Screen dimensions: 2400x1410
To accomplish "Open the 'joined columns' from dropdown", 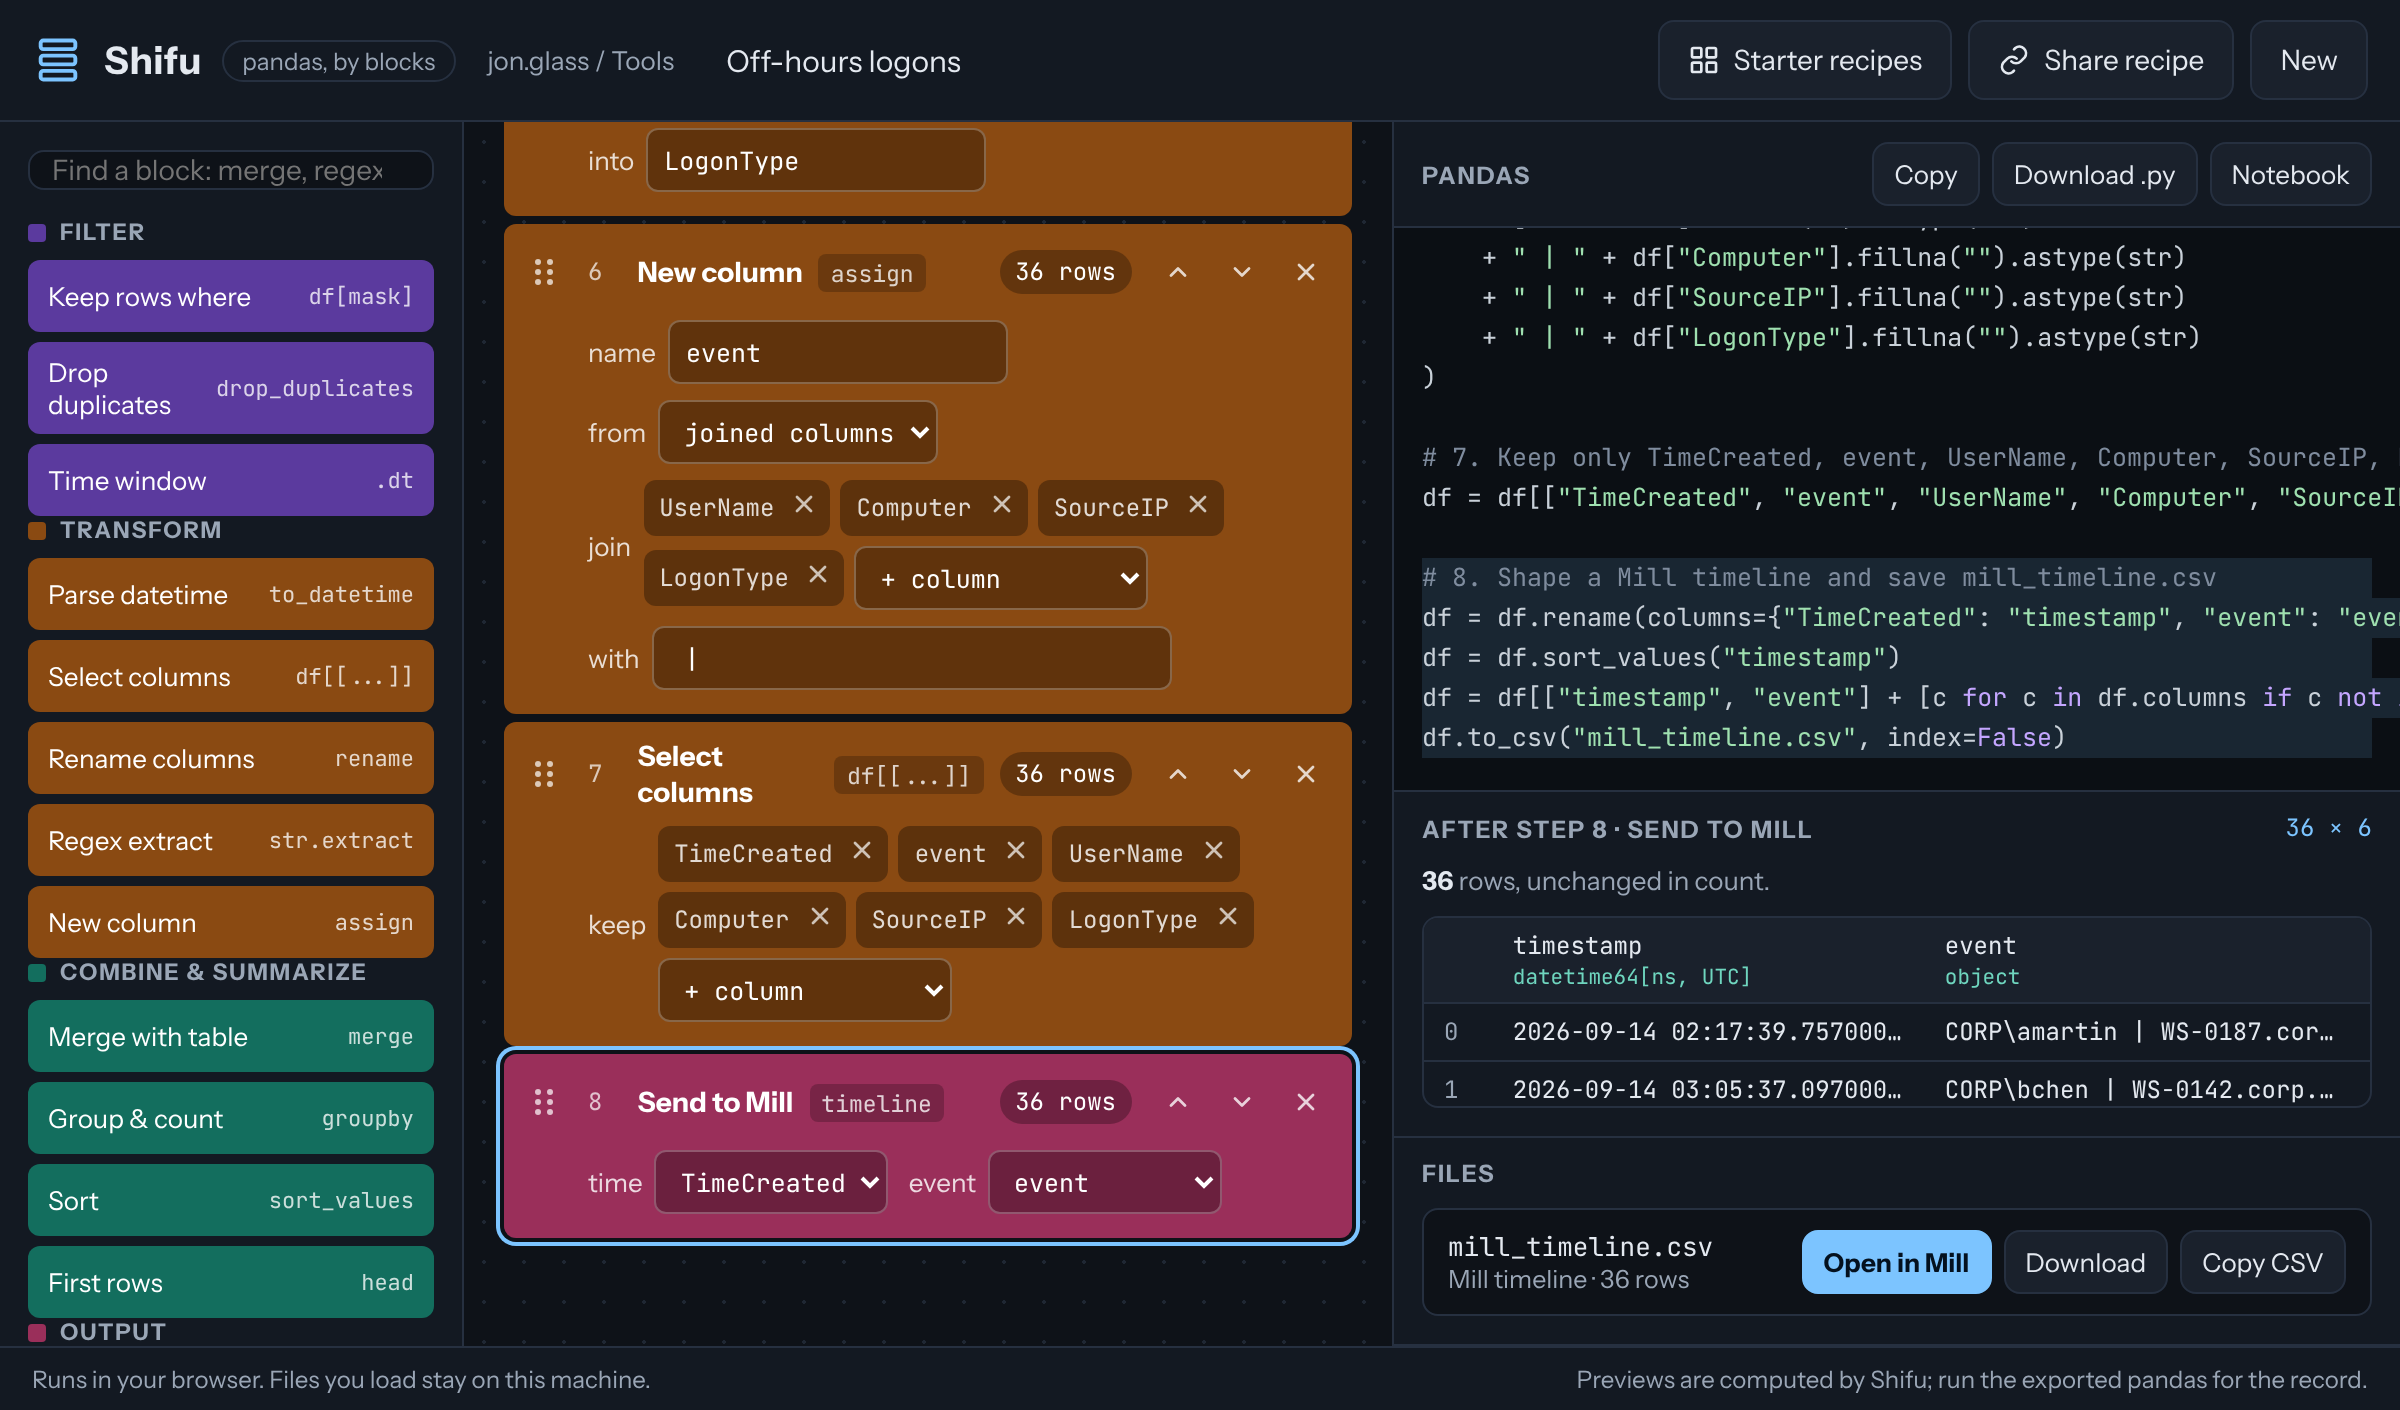I will tap(798, 433).
